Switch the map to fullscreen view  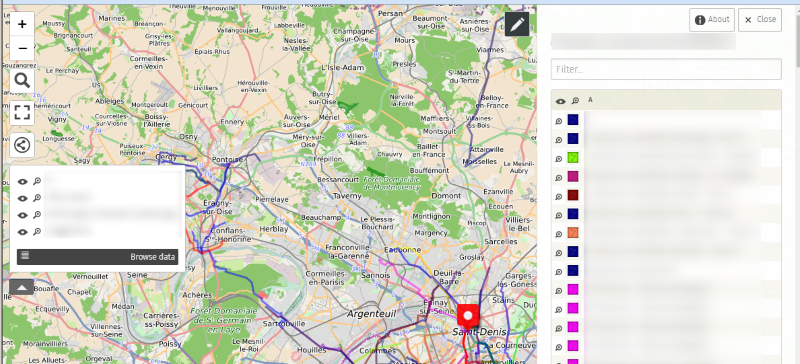pos(22,113)
